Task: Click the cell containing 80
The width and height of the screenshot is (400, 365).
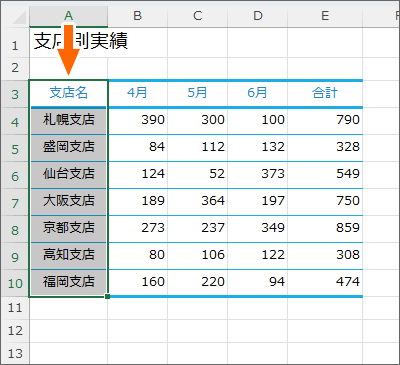Action: pos(138,256)
